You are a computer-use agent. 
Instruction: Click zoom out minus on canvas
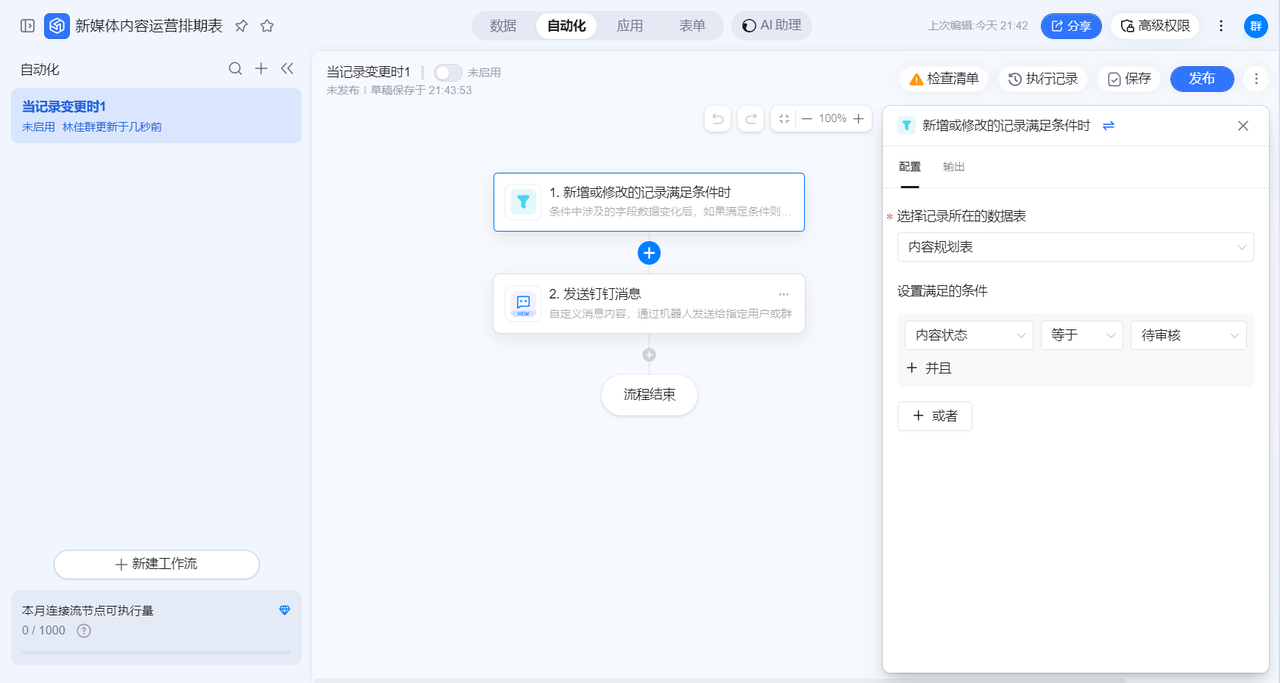click(807, 119)
